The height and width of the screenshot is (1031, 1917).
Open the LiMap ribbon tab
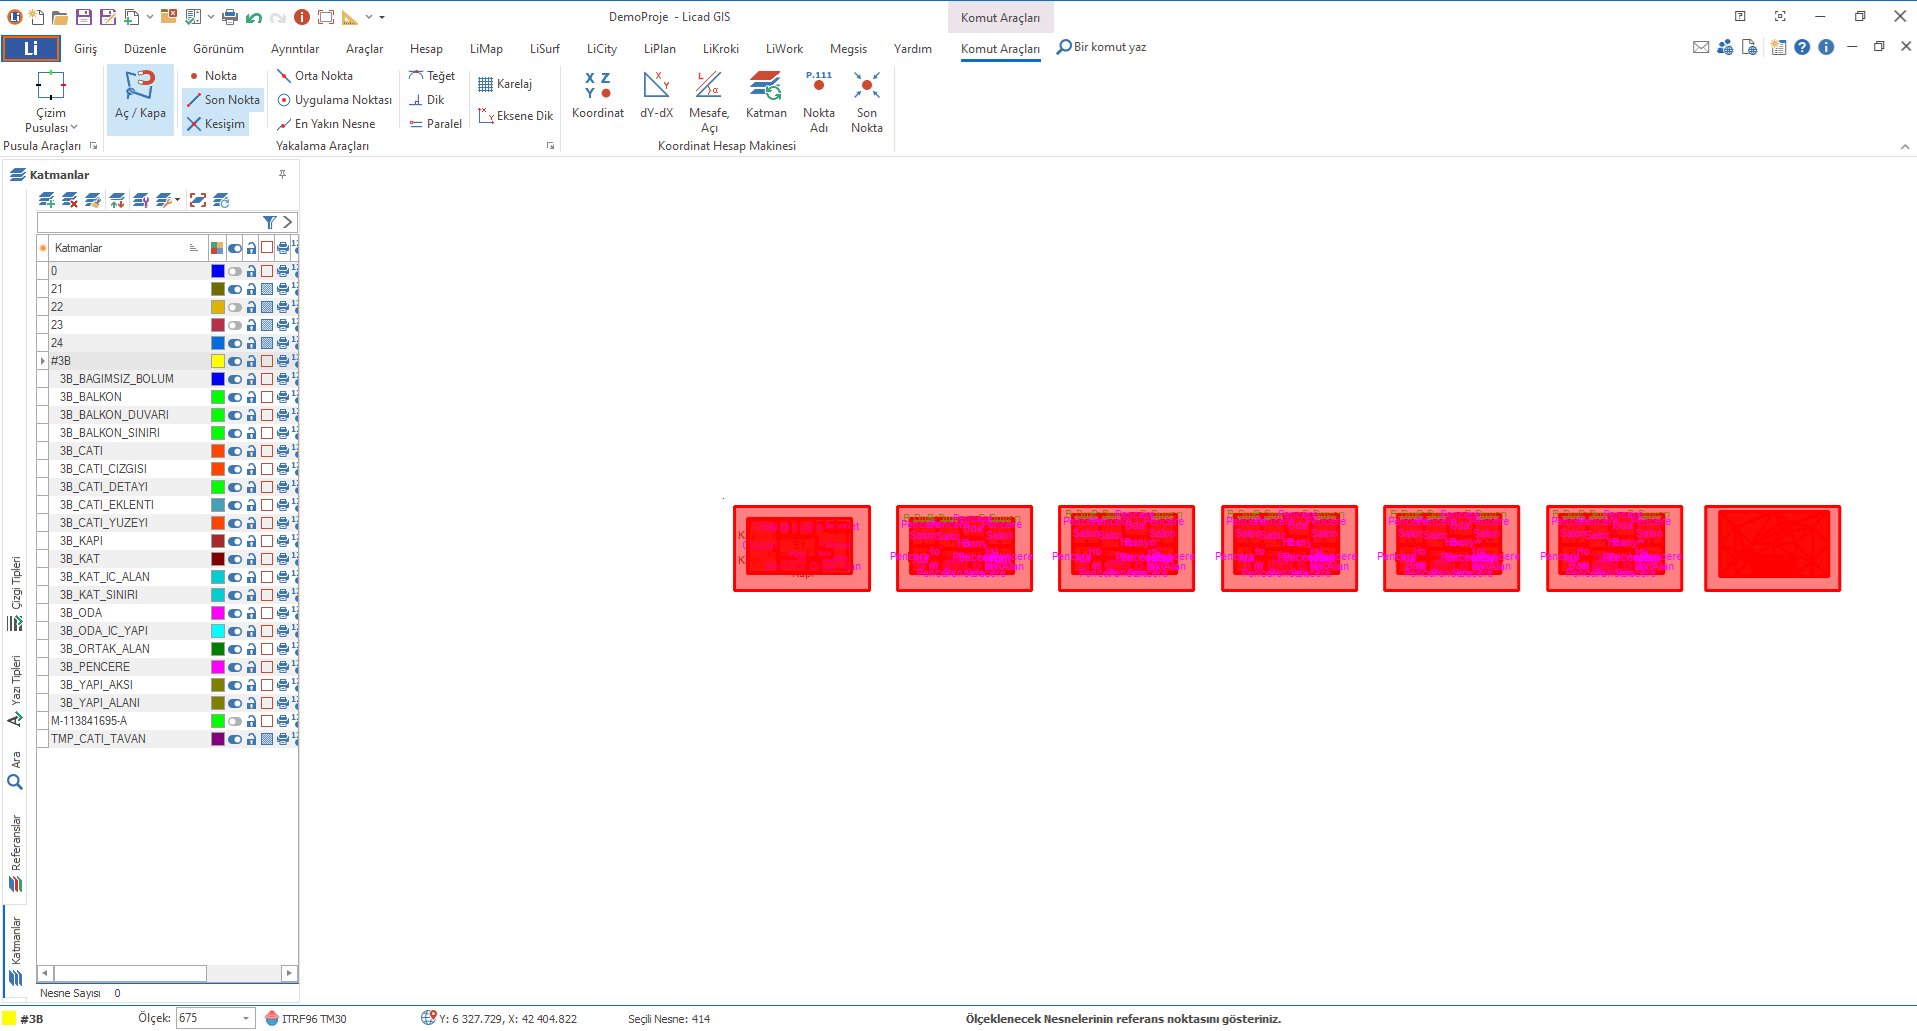coord(486,49)
